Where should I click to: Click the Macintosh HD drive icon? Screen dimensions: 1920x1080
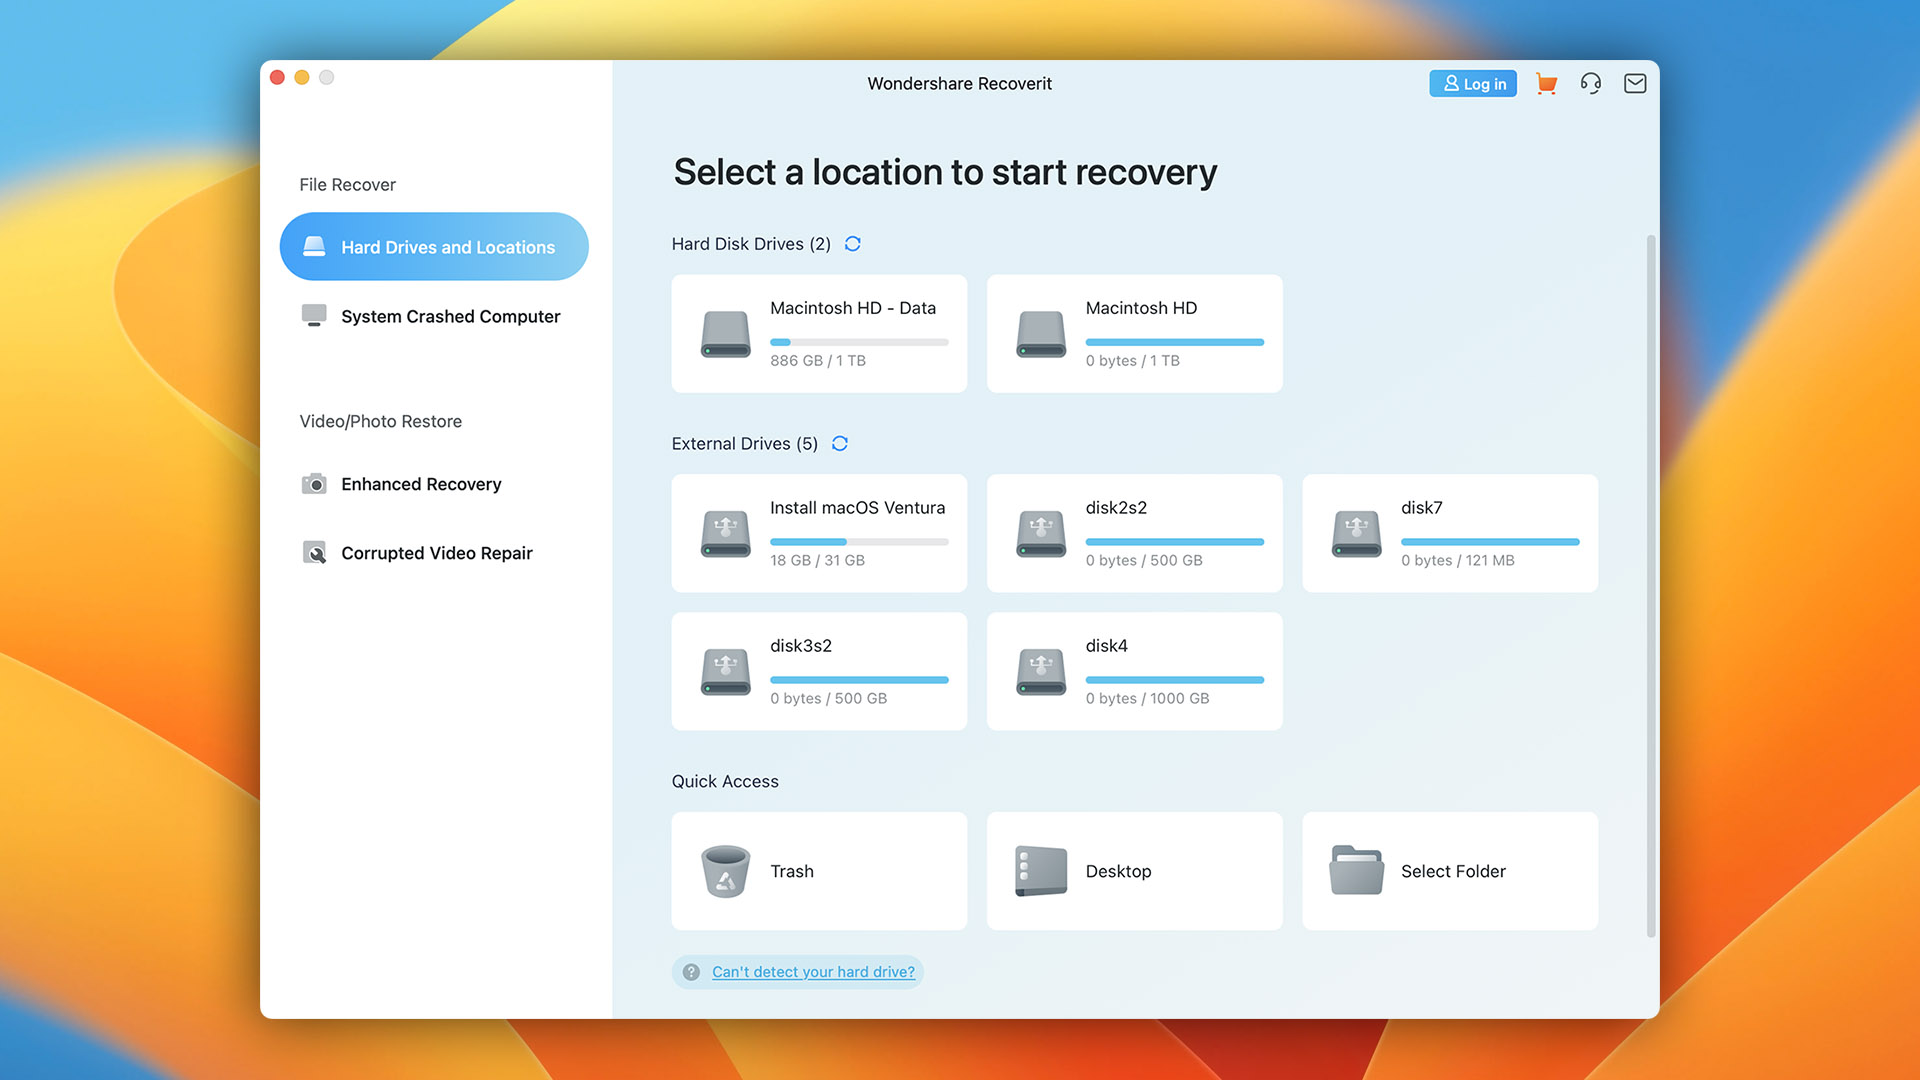pos(1041,334)
